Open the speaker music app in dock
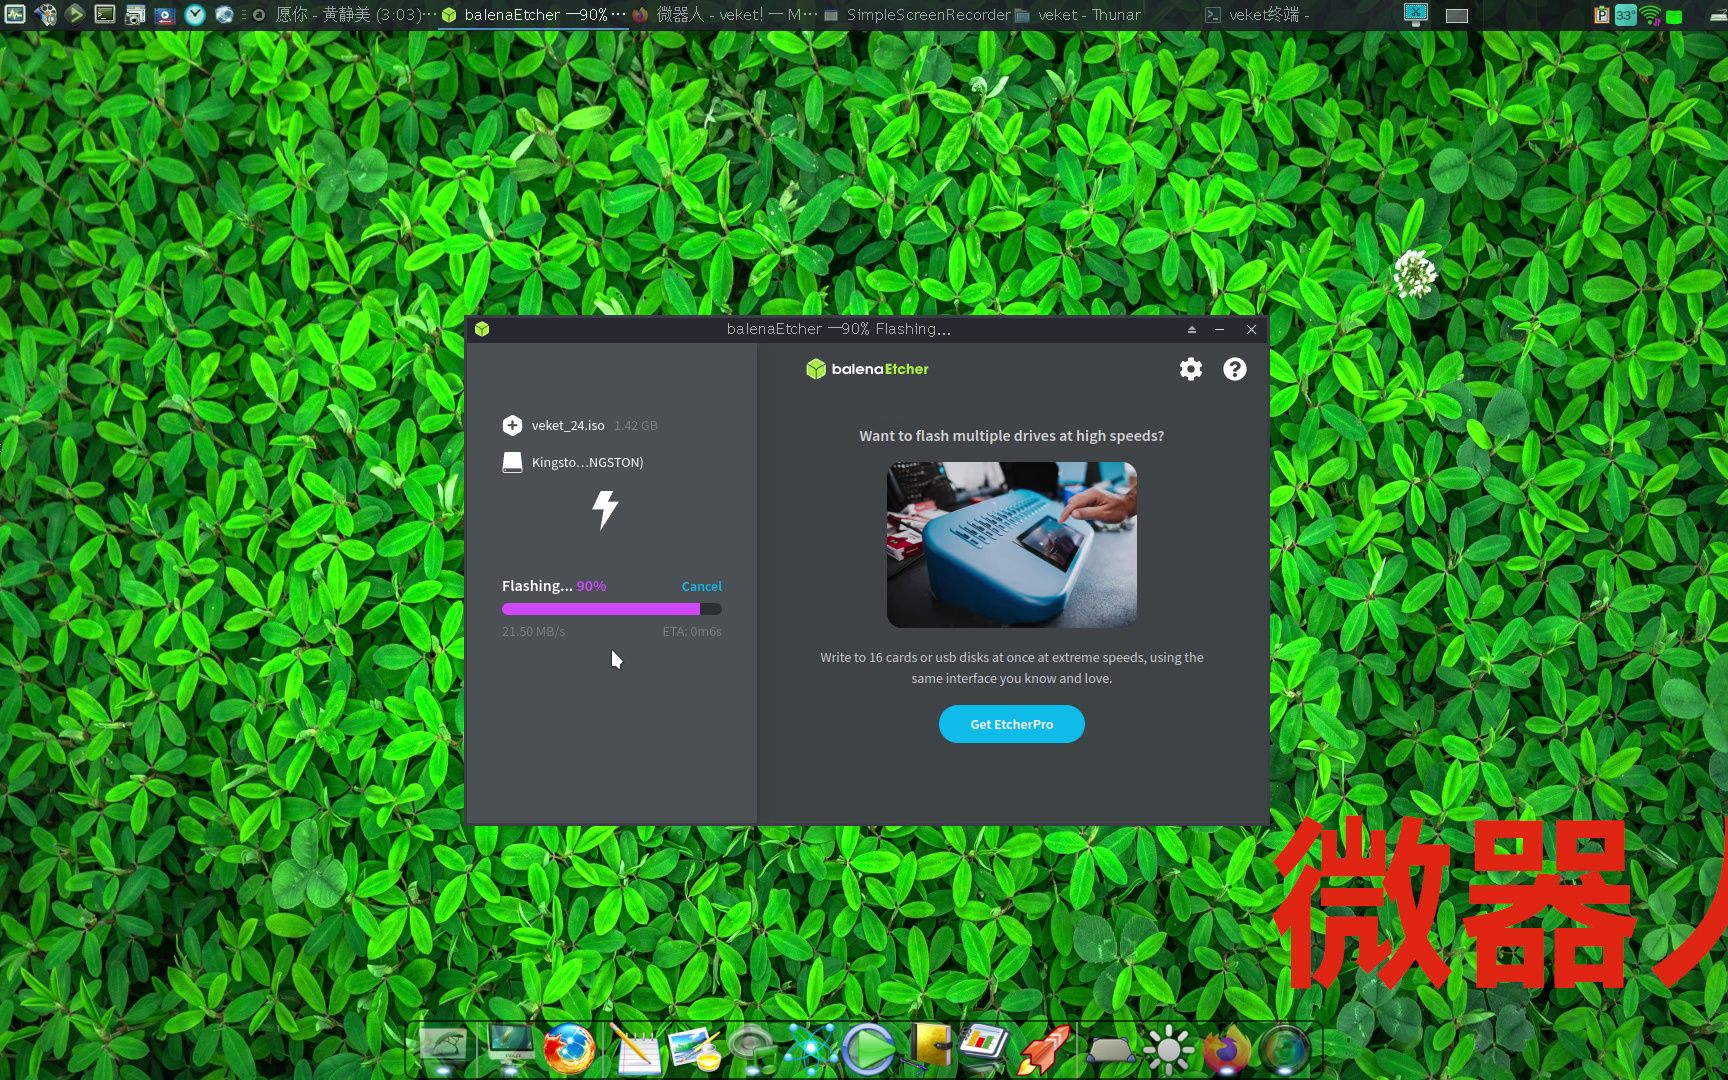The image size is (1728, 1080). 753,1049
